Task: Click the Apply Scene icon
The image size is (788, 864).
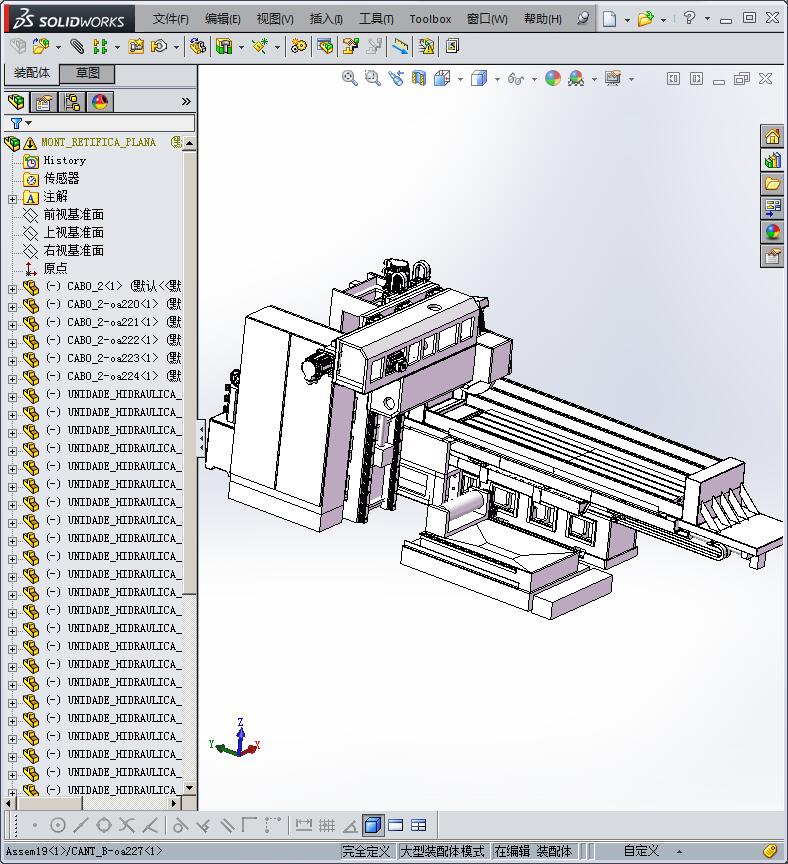Action: (576, 78)
